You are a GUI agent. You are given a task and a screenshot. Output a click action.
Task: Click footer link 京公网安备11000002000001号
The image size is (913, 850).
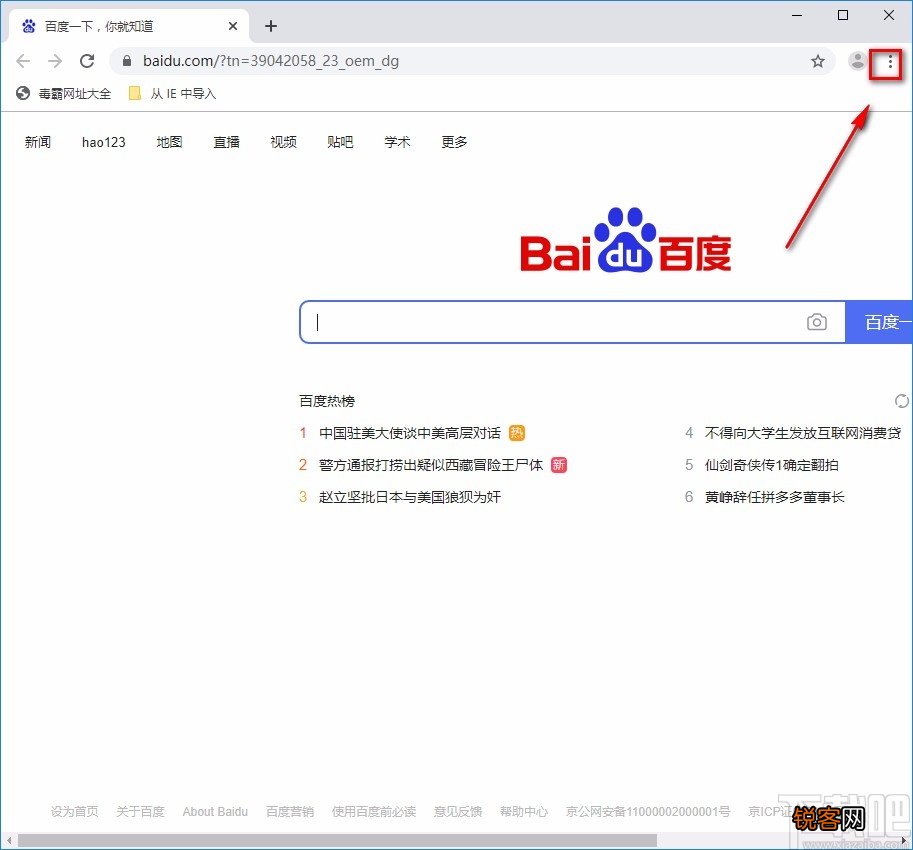point(648,812)
